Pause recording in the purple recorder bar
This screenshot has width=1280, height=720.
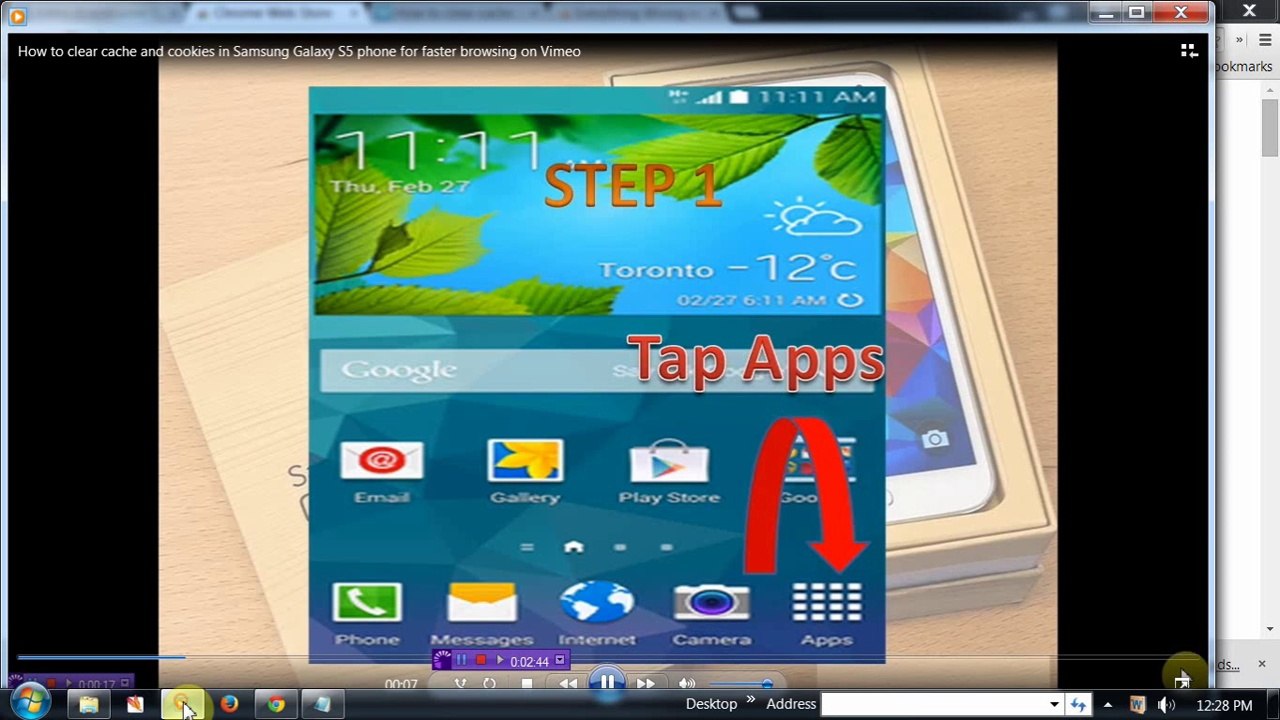click(x=462, y=660)
